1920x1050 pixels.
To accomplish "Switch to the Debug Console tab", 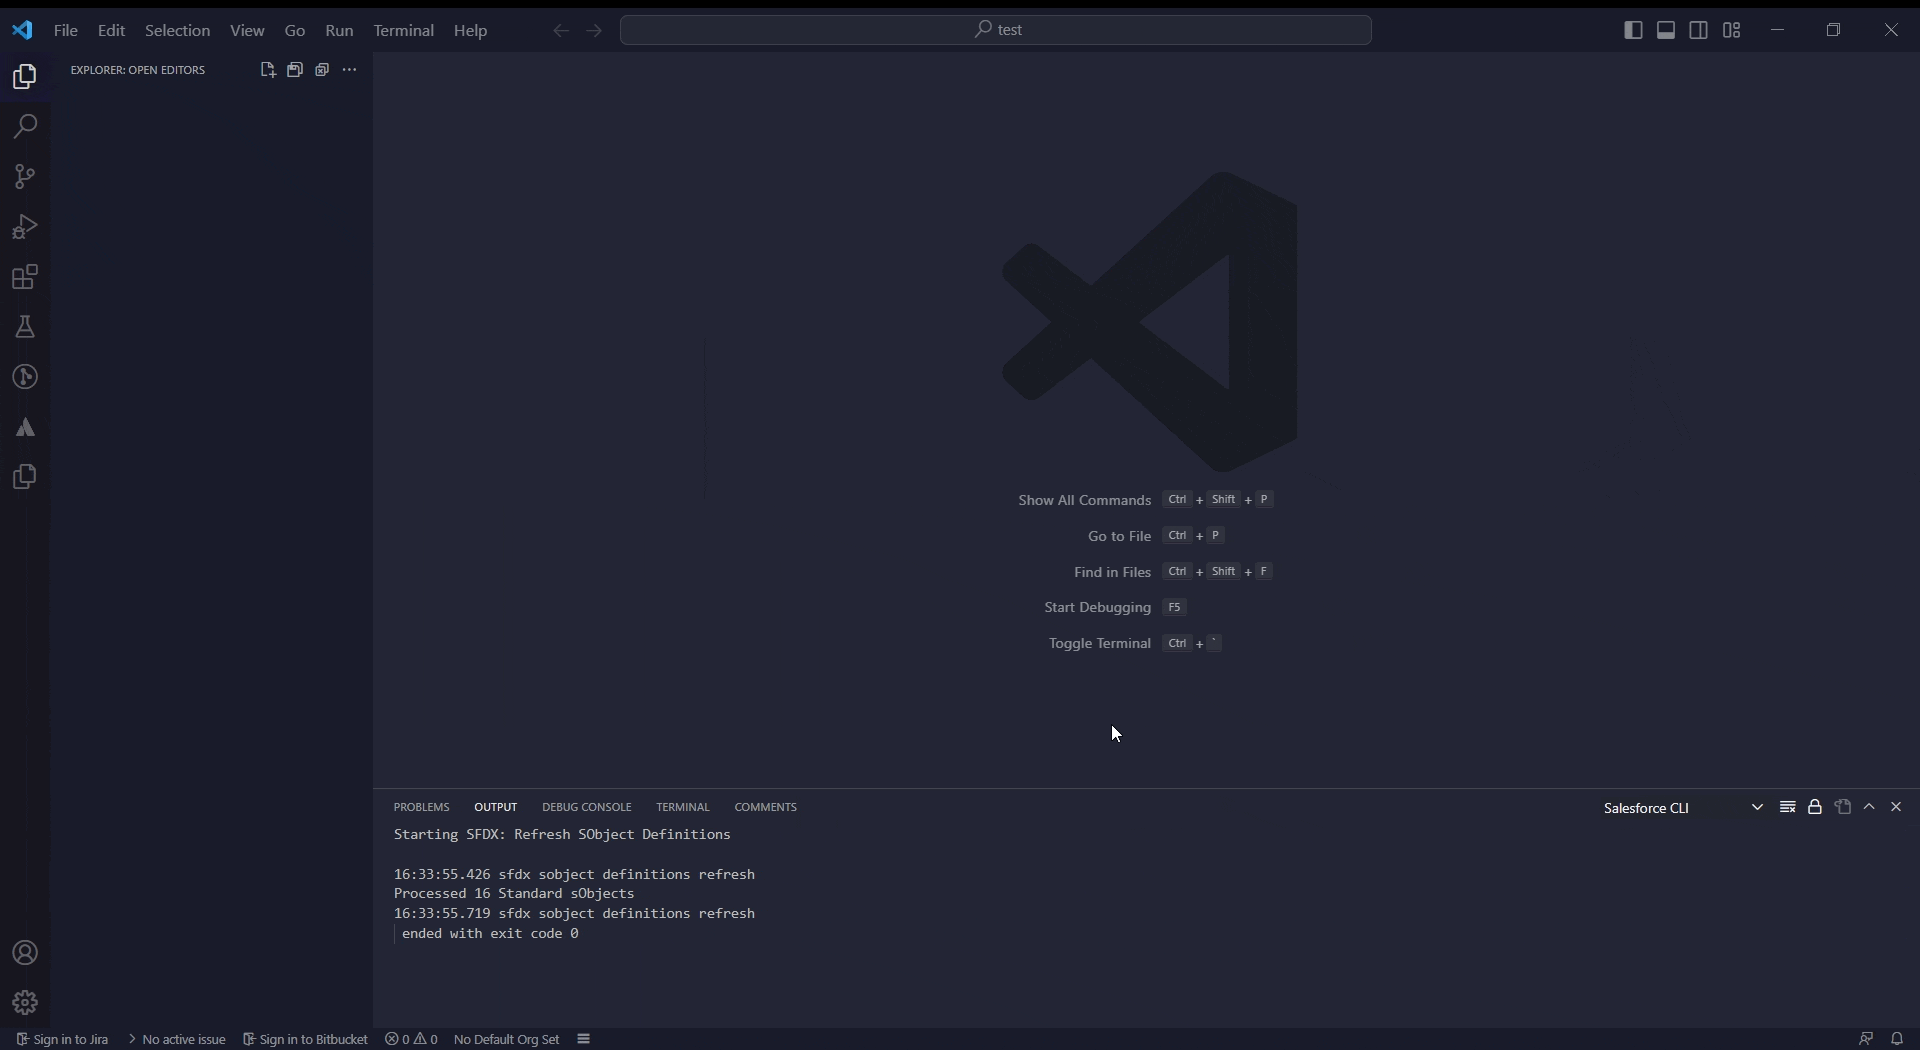I will coord(586,807).
